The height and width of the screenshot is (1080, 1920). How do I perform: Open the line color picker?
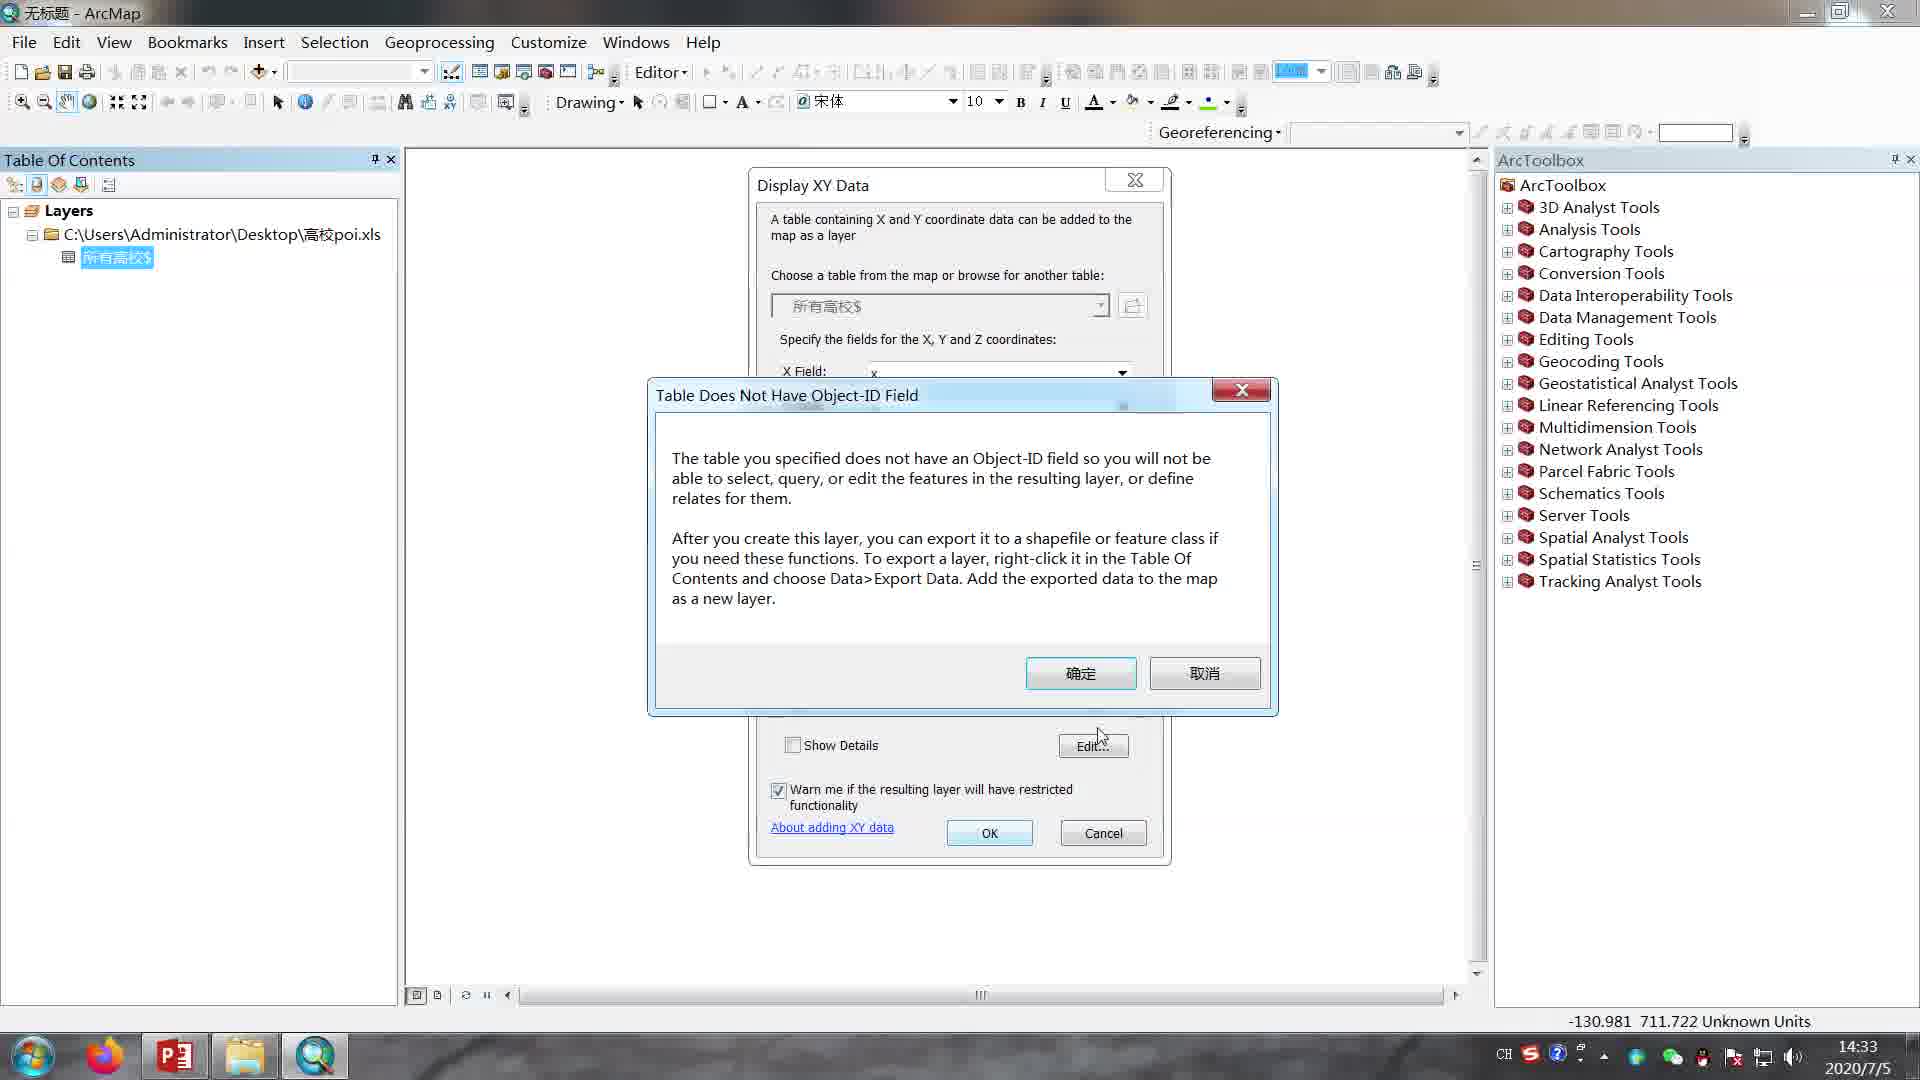[1177, 102]
